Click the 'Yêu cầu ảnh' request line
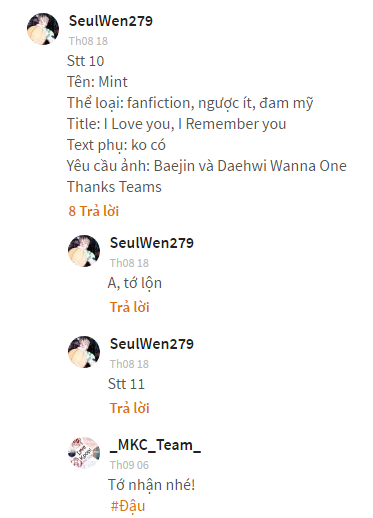 click(207, 166)
